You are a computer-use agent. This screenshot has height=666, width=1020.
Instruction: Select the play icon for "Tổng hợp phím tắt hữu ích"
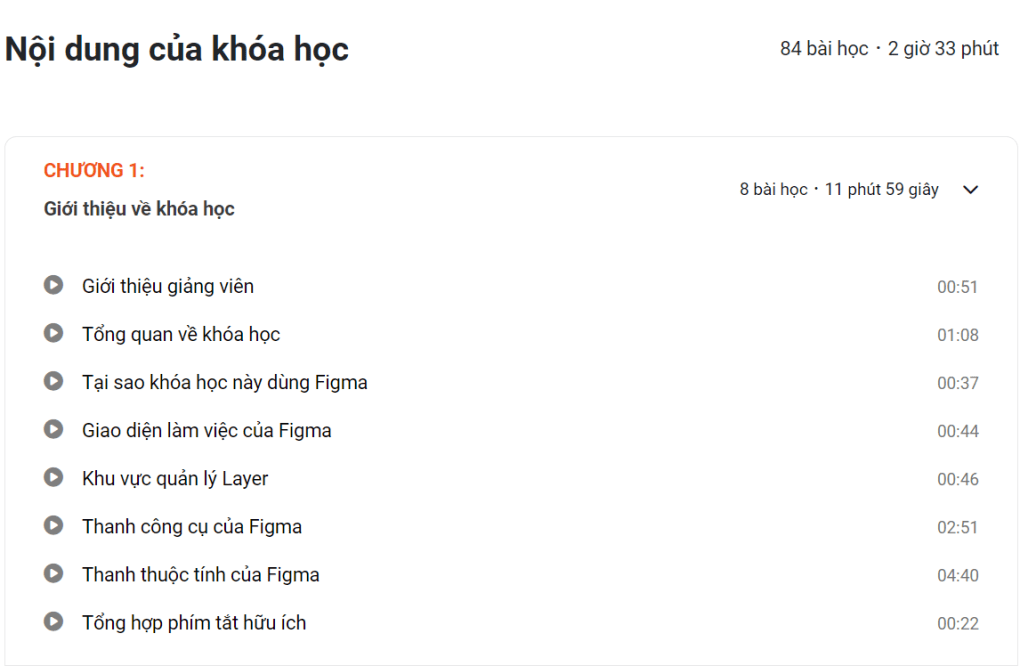(53, 622)
